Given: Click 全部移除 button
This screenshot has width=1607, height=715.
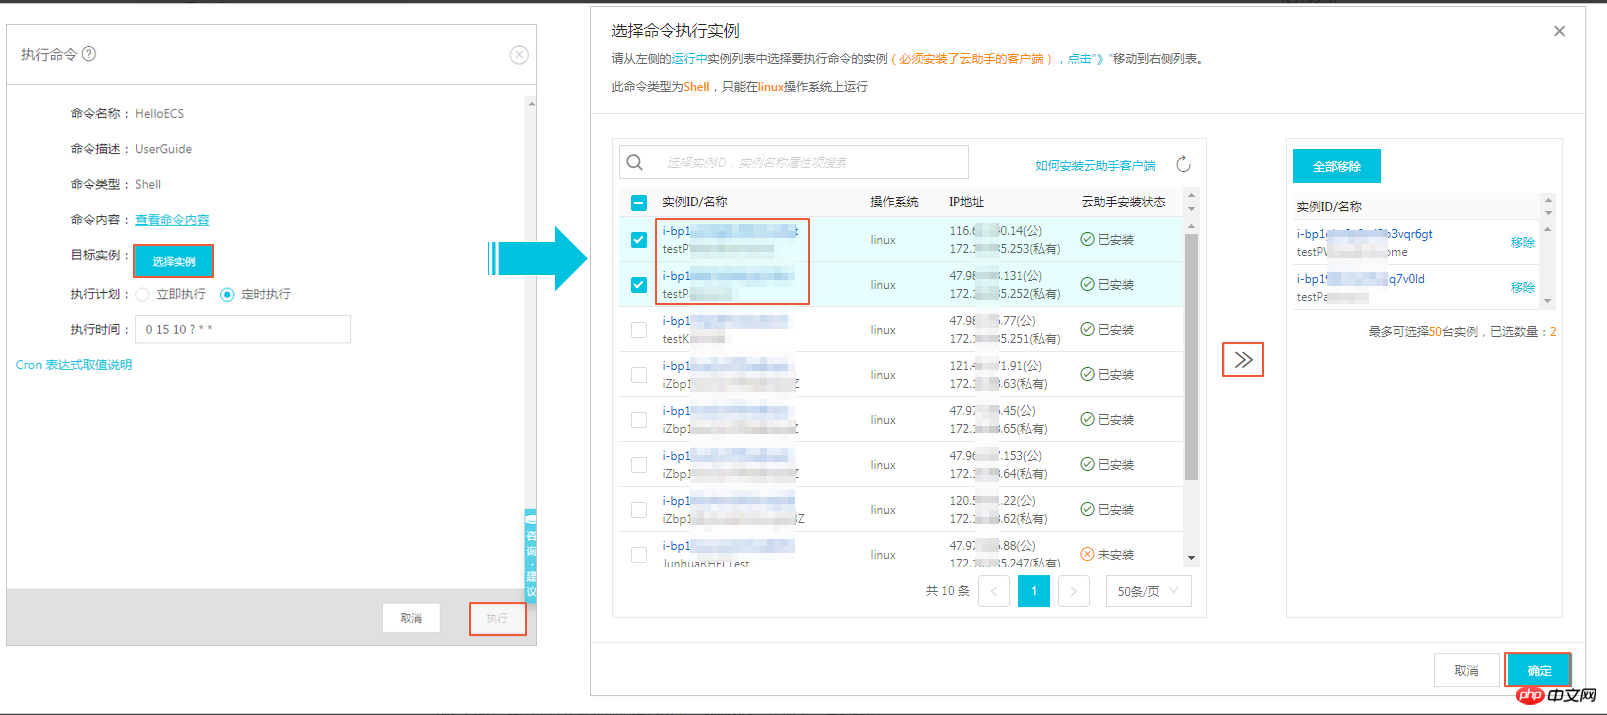Looking at the screenshot, I should (1337, 166).
